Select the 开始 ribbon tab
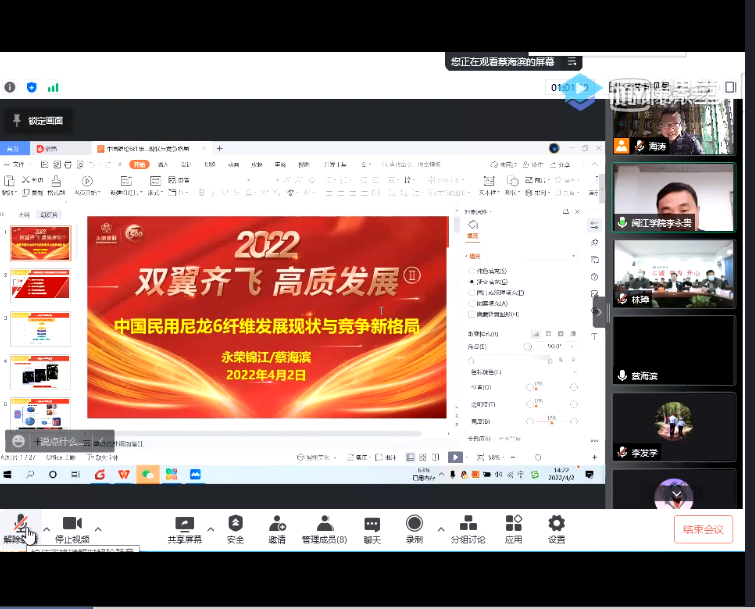Viewport: 755px width, 609px height. (x=140, y=165)
